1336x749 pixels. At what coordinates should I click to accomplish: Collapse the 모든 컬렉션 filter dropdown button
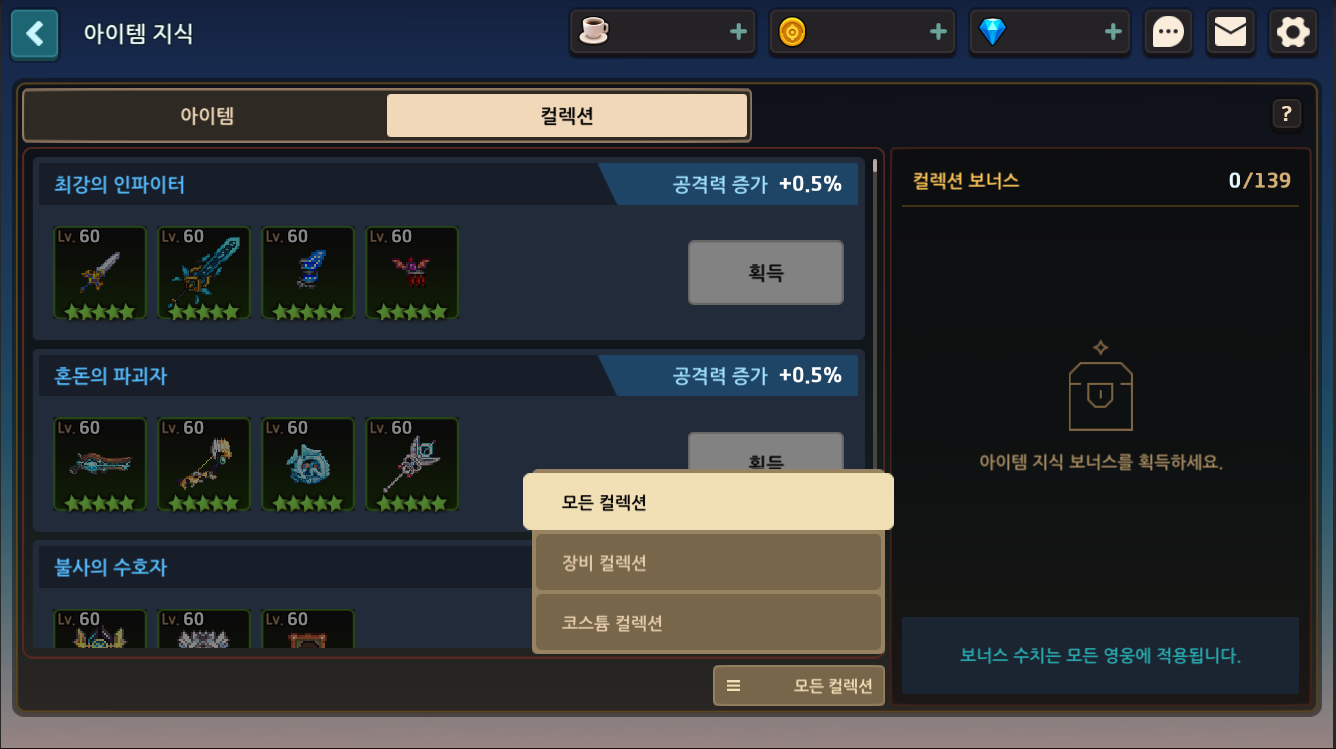799,686
